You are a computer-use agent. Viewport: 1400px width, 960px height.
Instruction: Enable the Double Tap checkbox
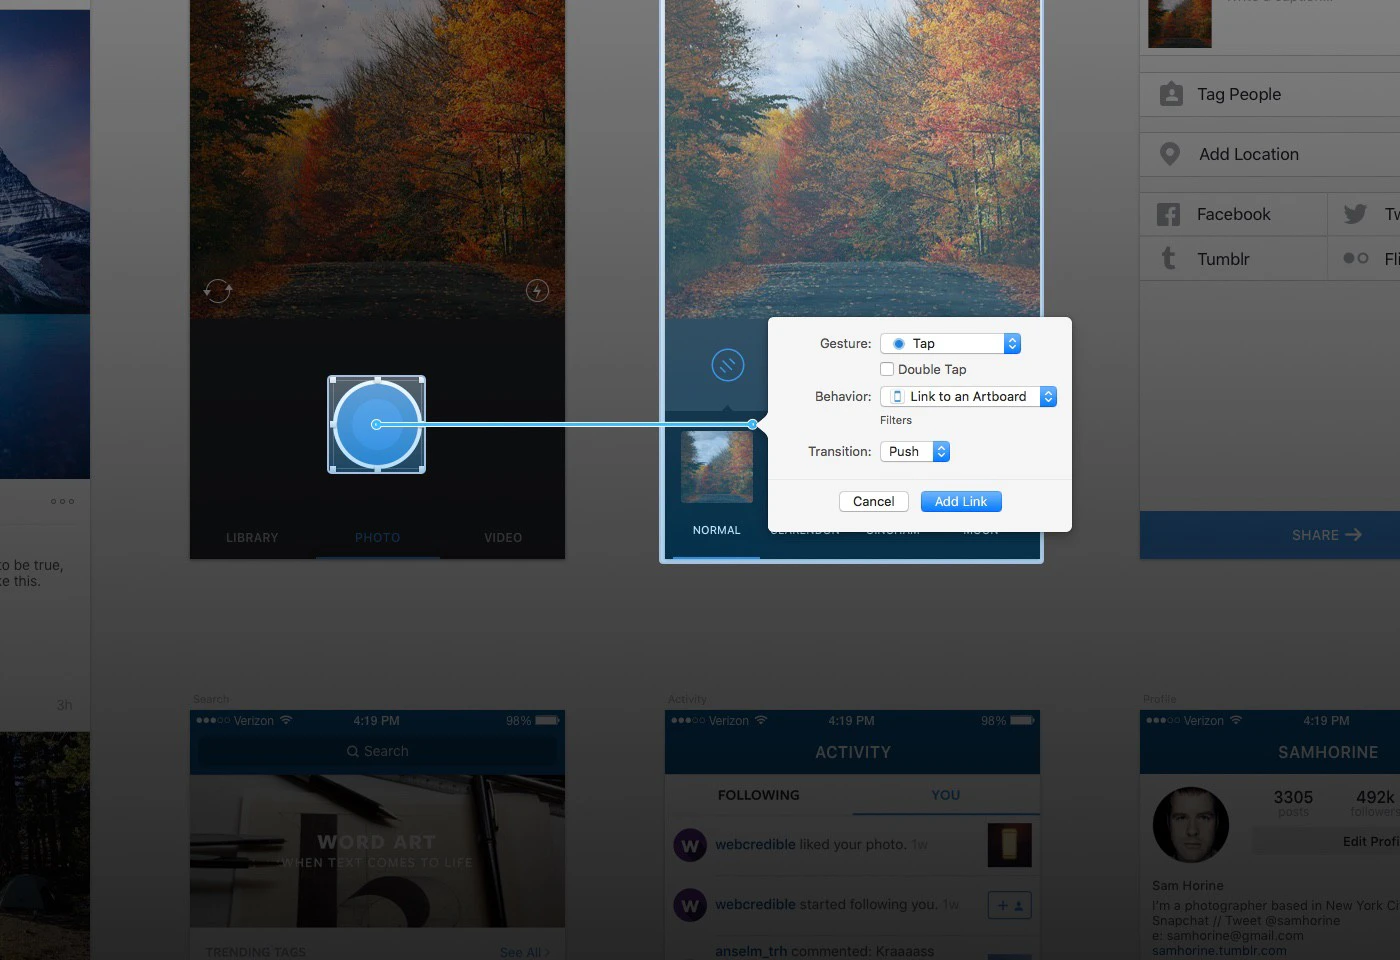886,369
